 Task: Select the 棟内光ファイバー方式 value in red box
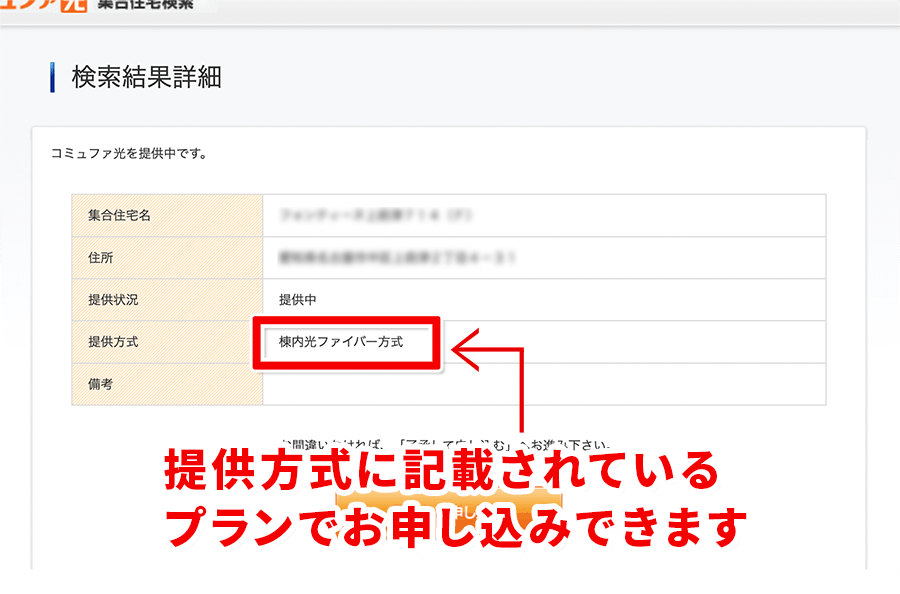coord(341,342)
